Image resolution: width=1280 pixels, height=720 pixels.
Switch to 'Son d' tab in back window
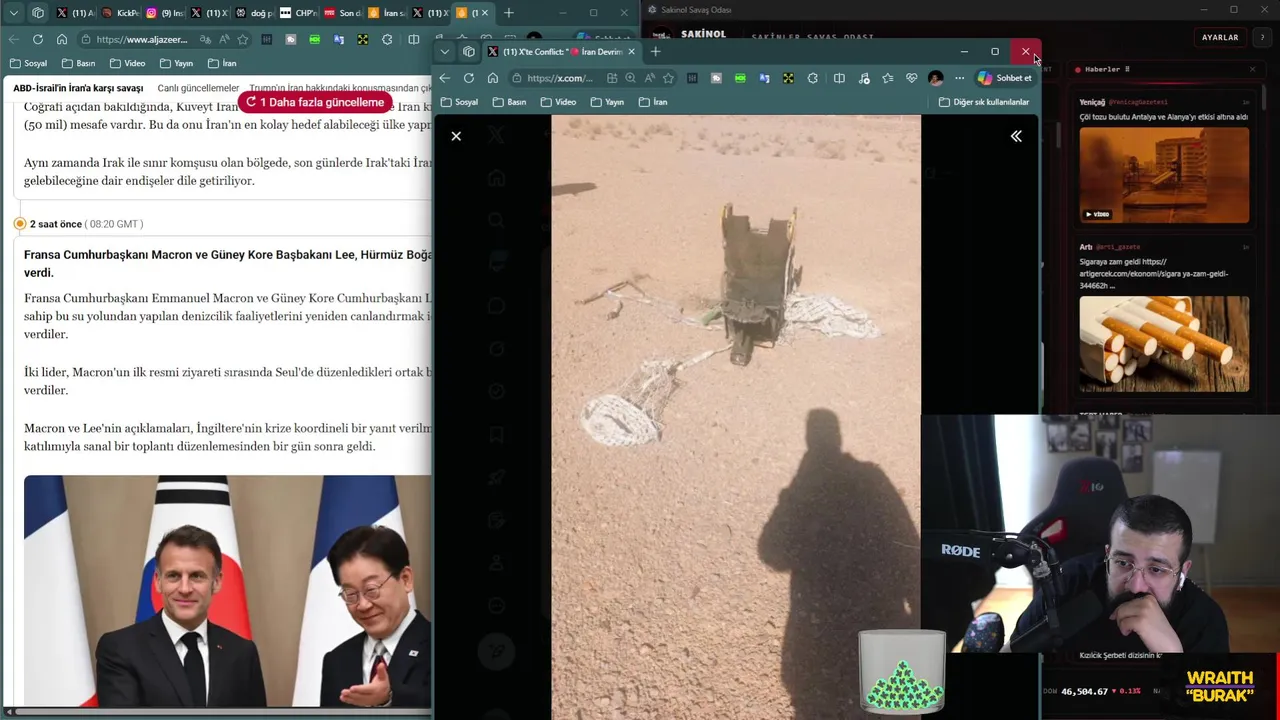[x=343, y=13]
